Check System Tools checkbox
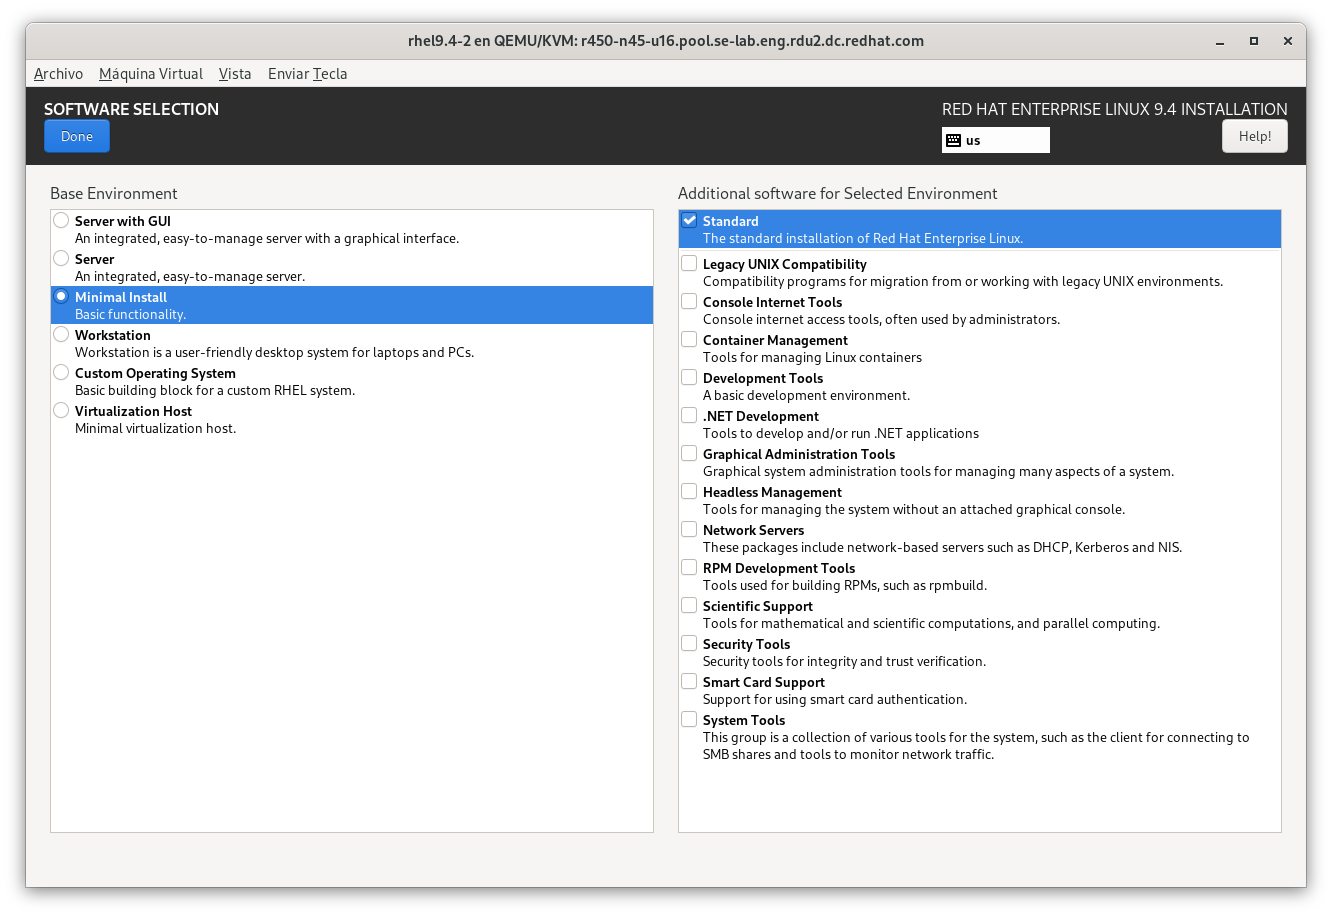Viewport: 1332px width, 916px height. (689, 719)
